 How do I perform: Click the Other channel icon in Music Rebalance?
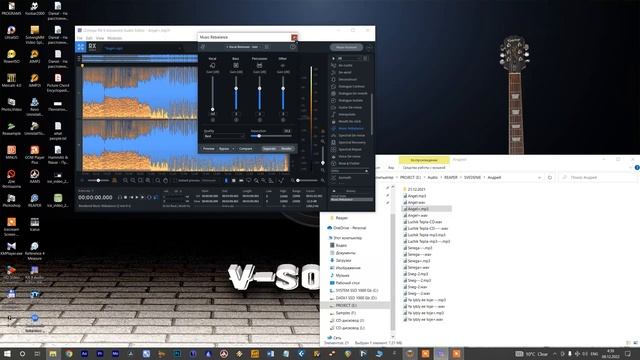[x=282, y=65]
